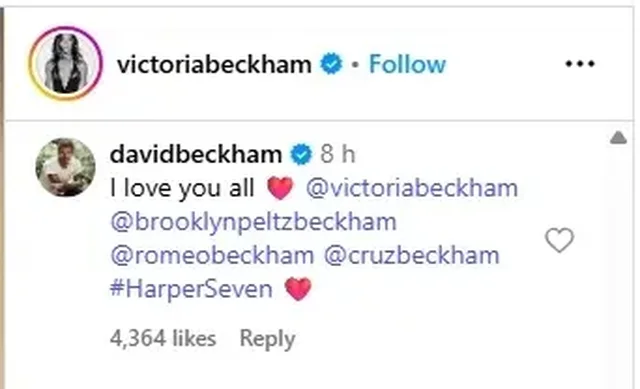Click the red heart emoji after 'all'
This screenshot has height=389, width=640.
[280, 188]
